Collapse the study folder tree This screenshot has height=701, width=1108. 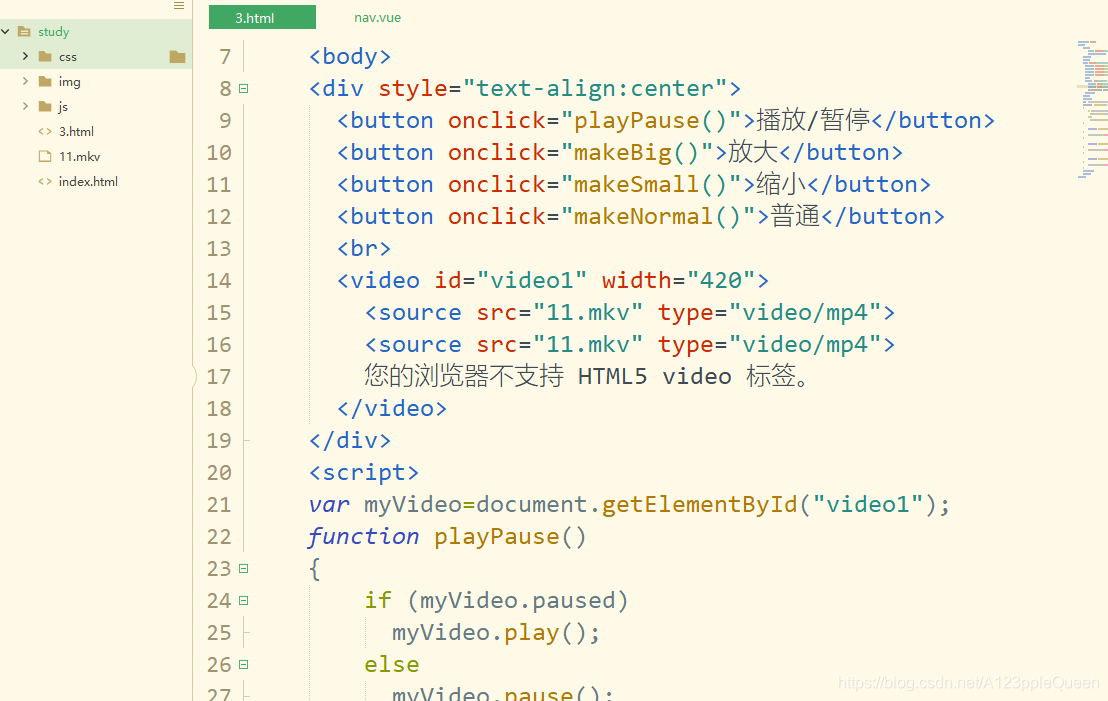(x=5, y=31)
